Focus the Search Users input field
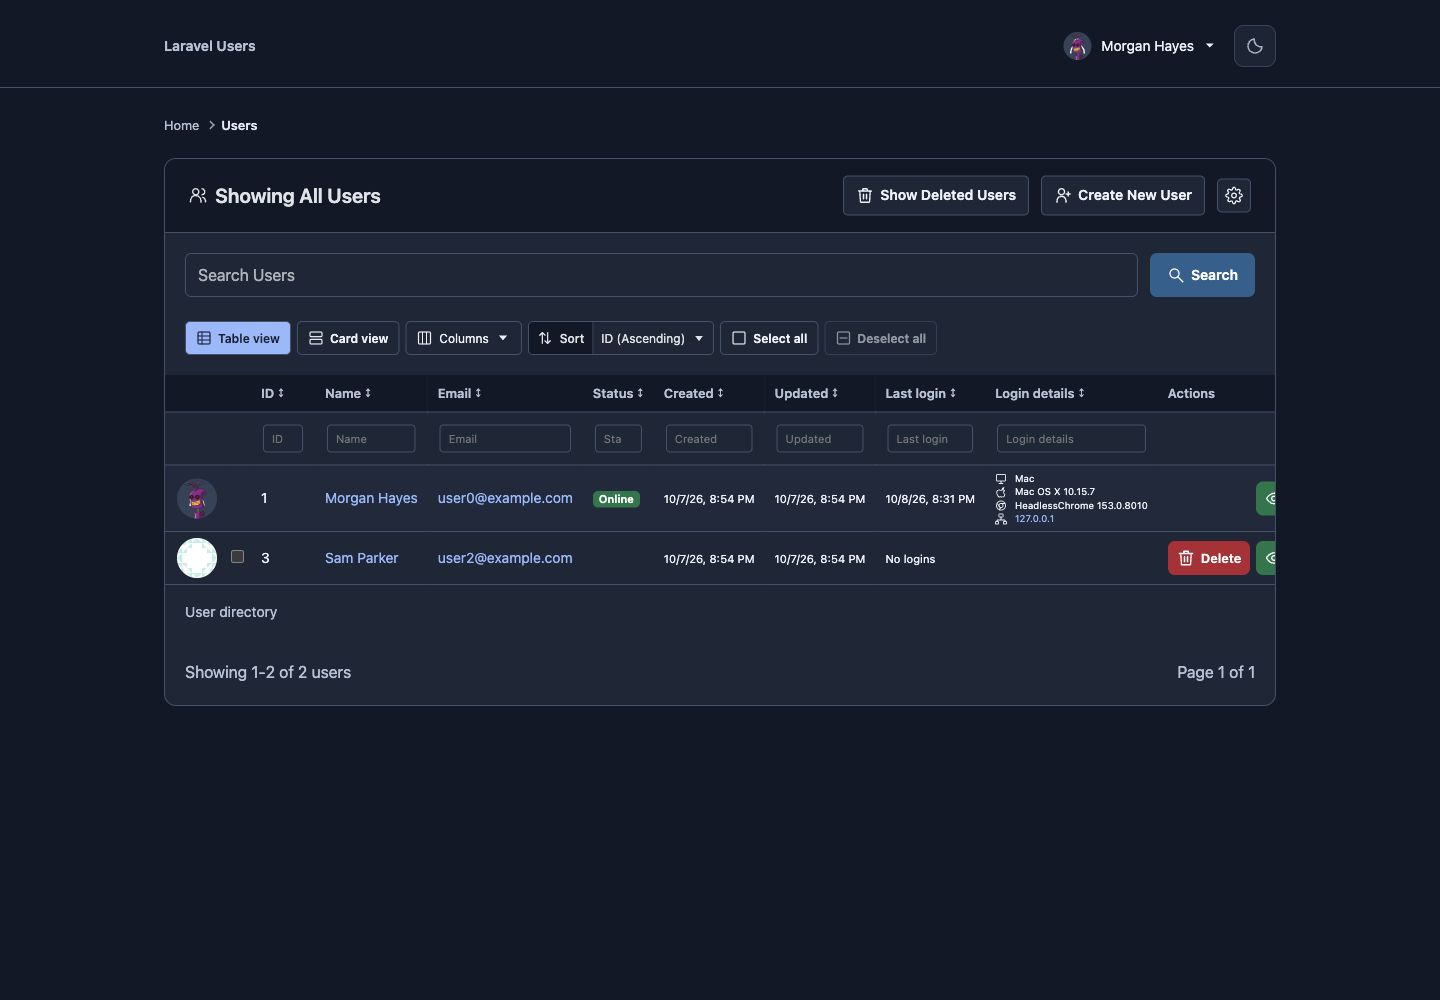 coord(661,275)
